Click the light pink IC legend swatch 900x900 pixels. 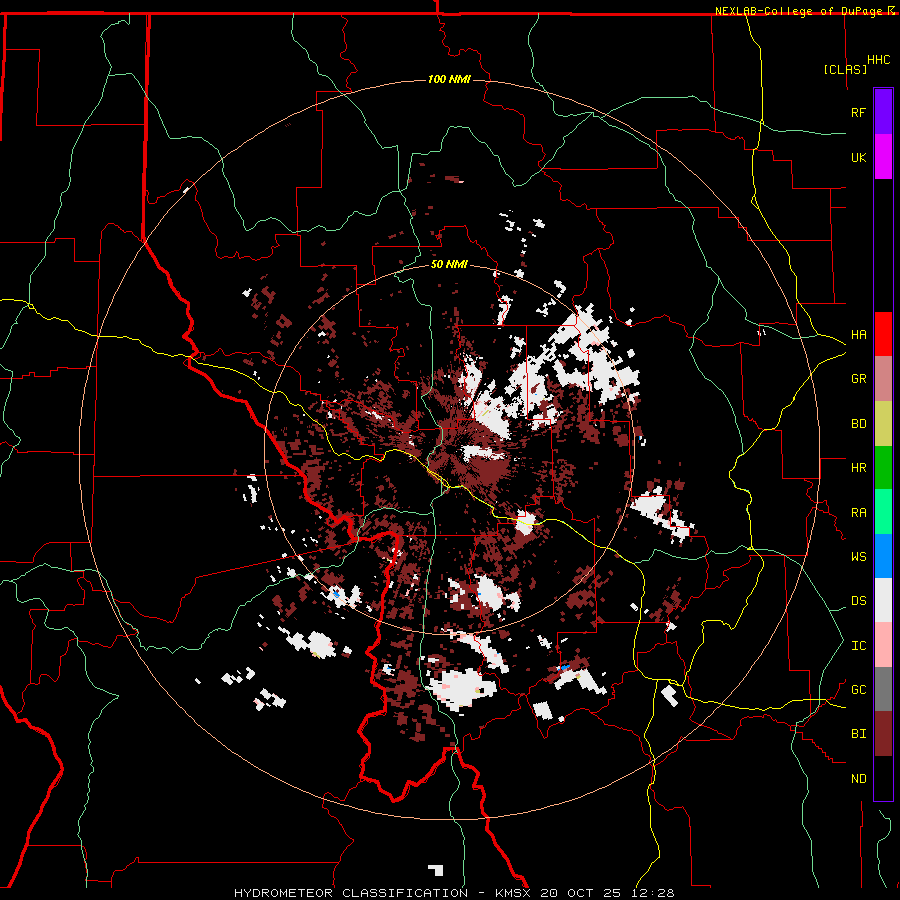point(883,645)
